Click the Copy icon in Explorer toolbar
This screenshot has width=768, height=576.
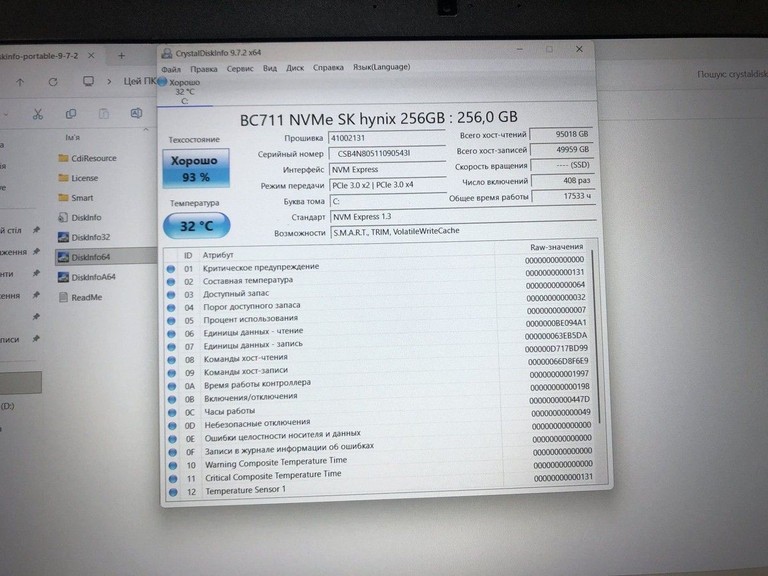coord(71,114)
